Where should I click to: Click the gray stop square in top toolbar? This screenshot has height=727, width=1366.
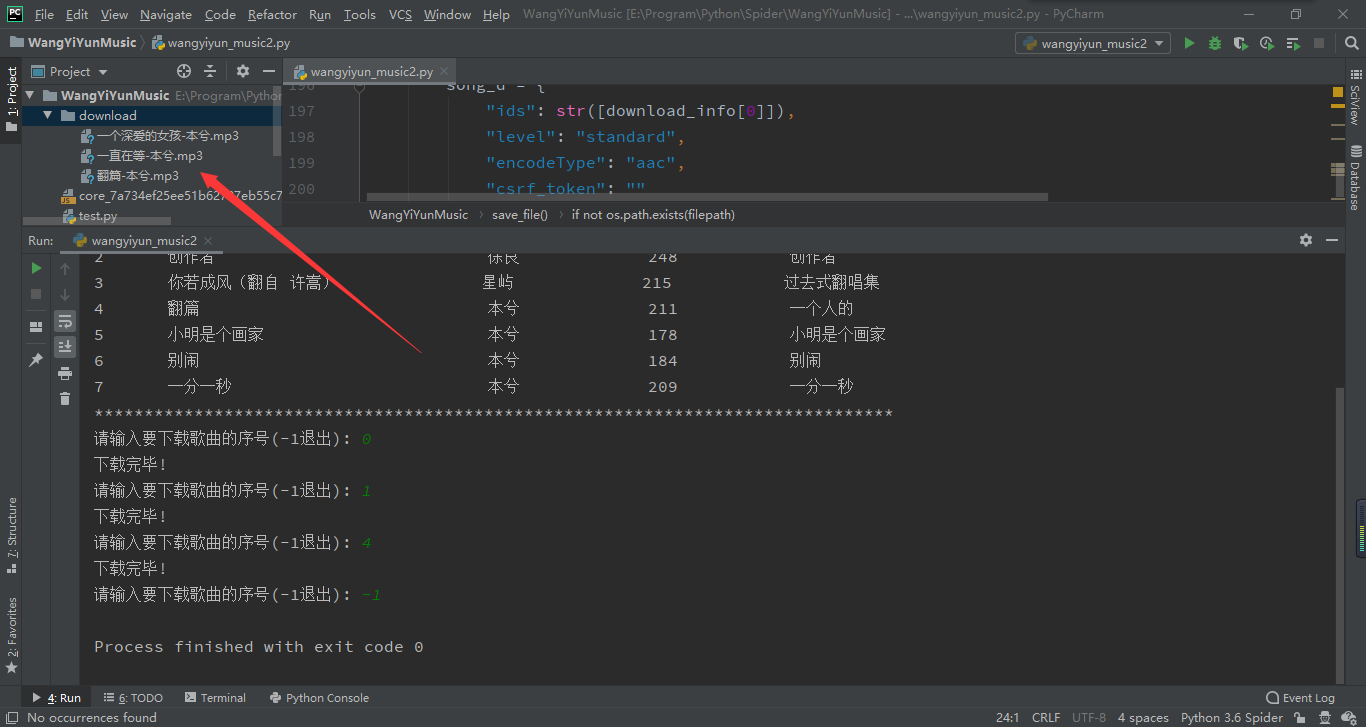pos(1319,43)
